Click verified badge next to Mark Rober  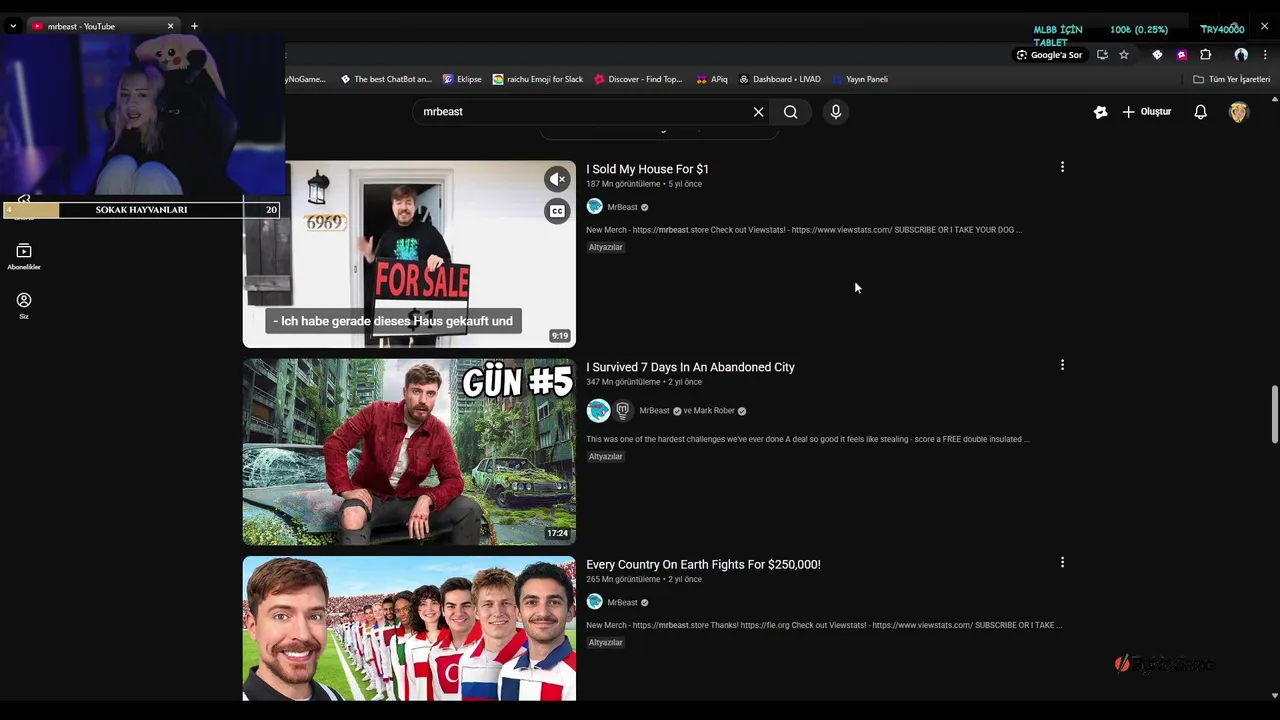pos(741,411)
